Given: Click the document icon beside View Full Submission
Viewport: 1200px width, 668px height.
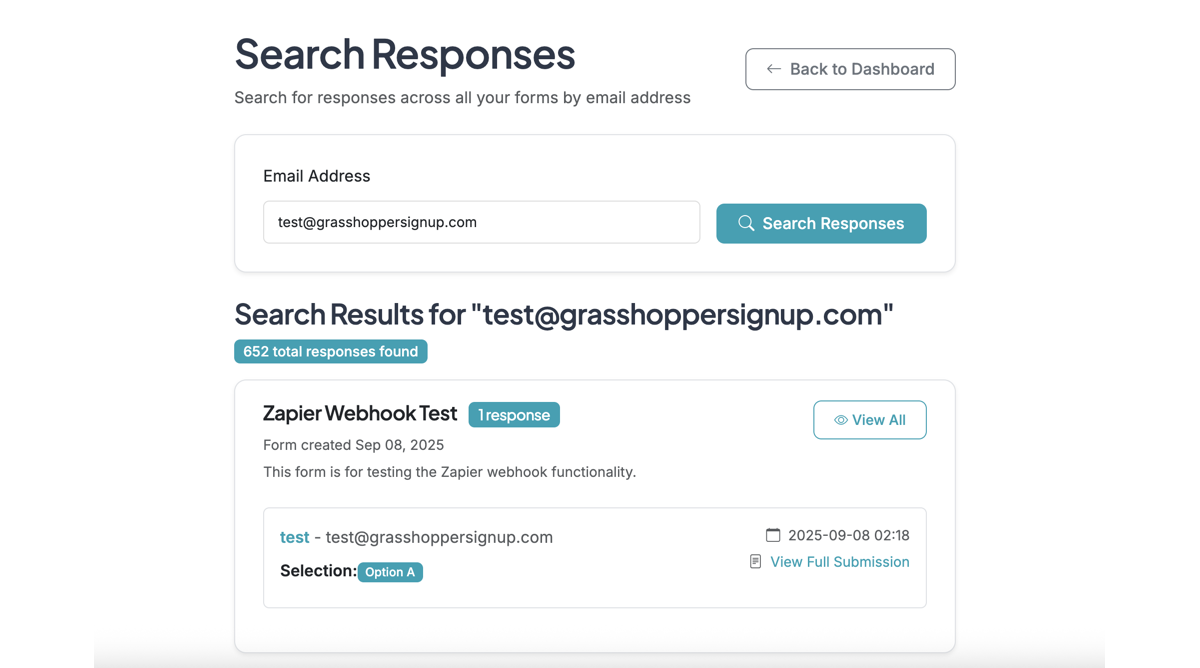Looking at the screenshot, I should coord(756,562).
